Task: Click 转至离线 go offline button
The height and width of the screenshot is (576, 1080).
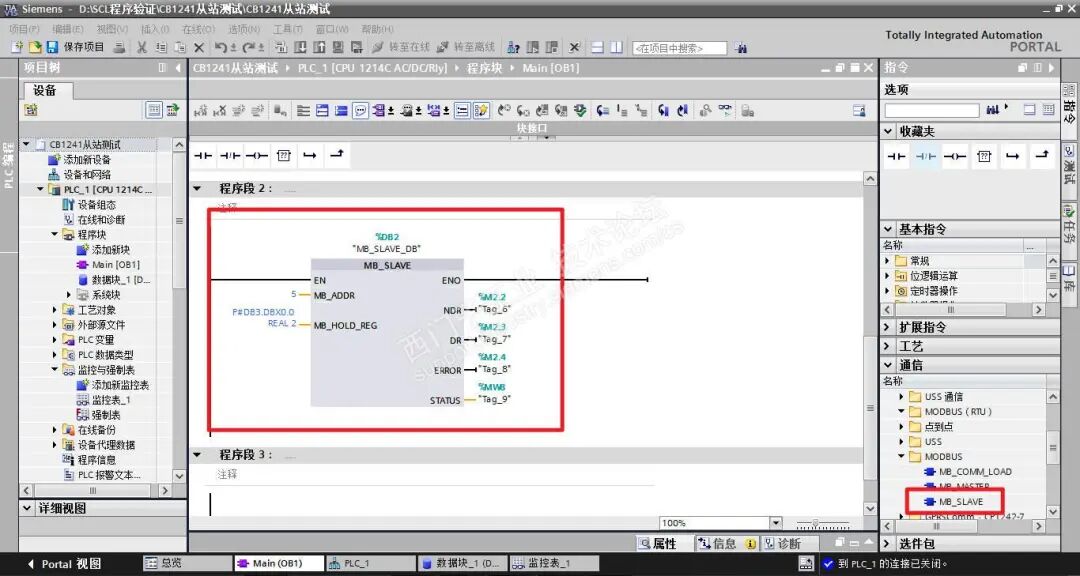Action: 465,48
